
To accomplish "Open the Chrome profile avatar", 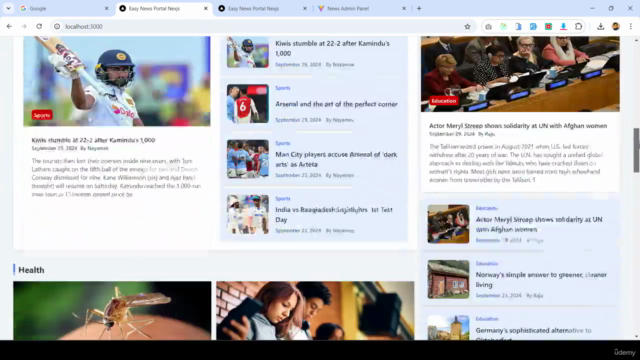I will [x=616, y=27].
